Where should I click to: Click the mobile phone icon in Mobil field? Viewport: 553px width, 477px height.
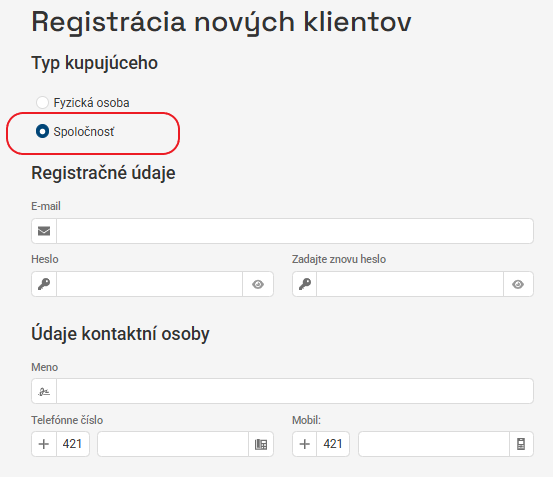pos(521,444)
